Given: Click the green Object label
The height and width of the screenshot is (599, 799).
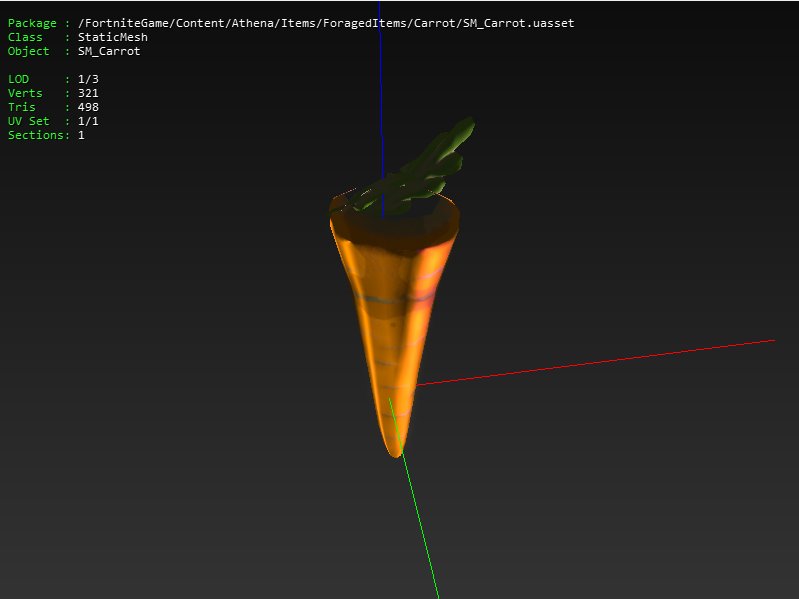Looking at the screenshot, I should pos(28,51).
